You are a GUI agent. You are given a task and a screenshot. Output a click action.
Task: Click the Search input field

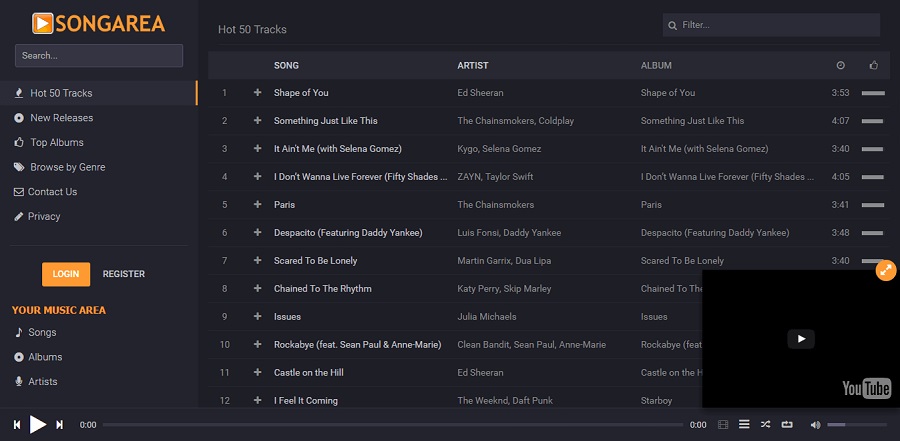coord(99,56)
